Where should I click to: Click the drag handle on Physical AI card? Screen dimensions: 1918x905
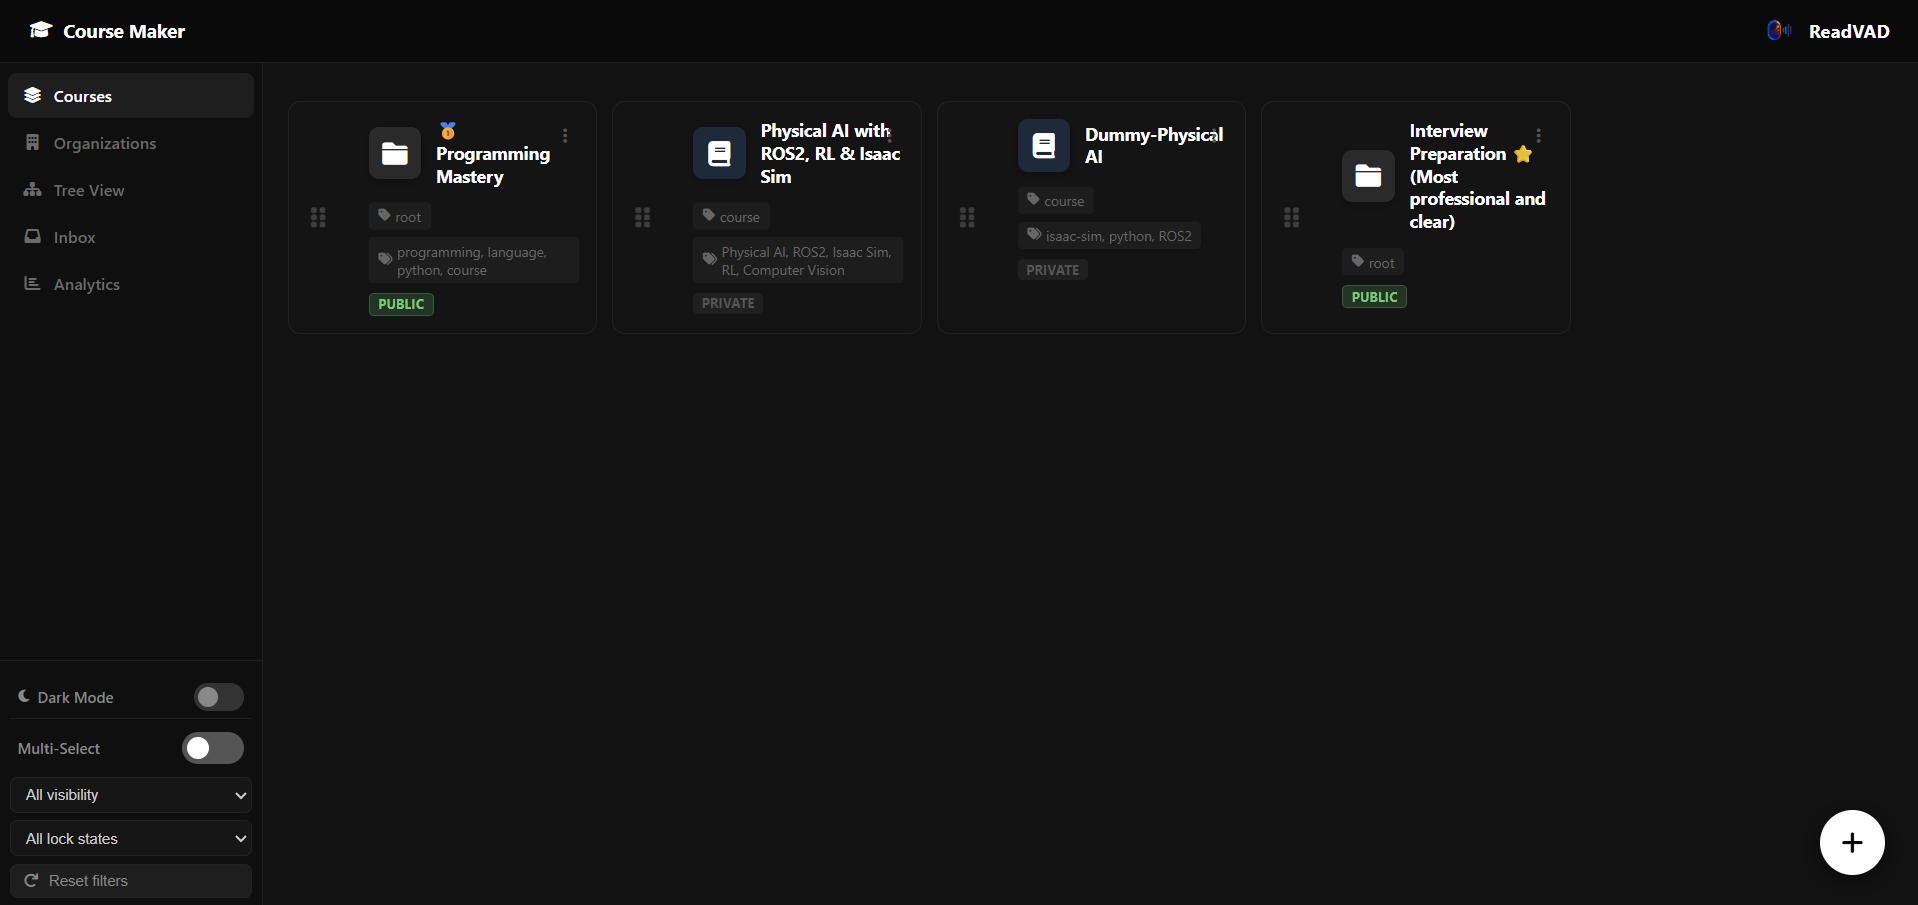(643, 217)
